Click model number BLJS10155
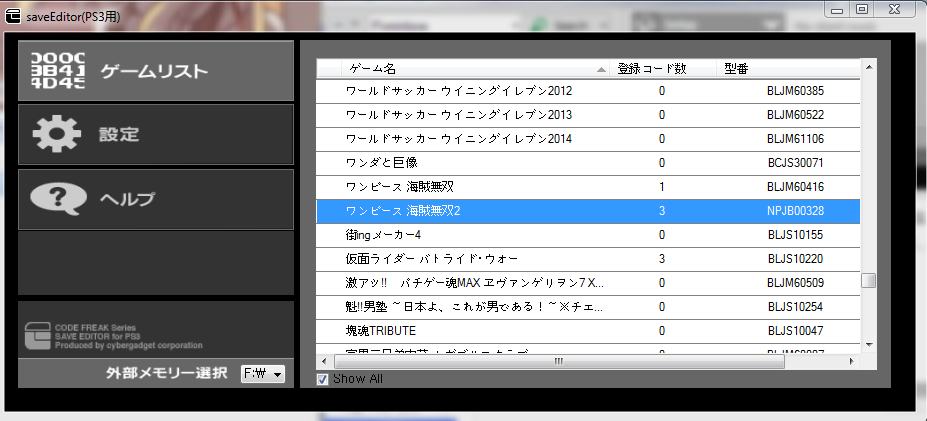927x421 pixels. coord(795,235)
